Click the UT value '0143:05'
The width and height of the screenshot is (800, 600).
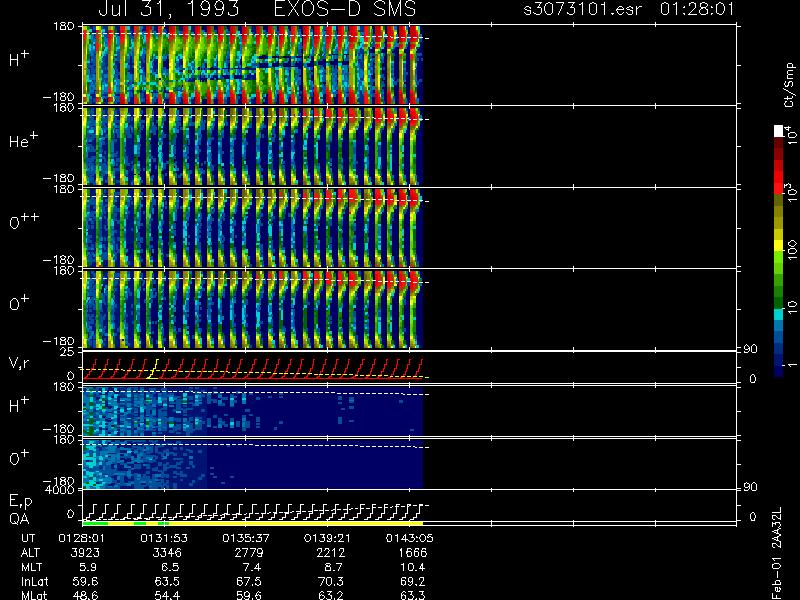409,538
